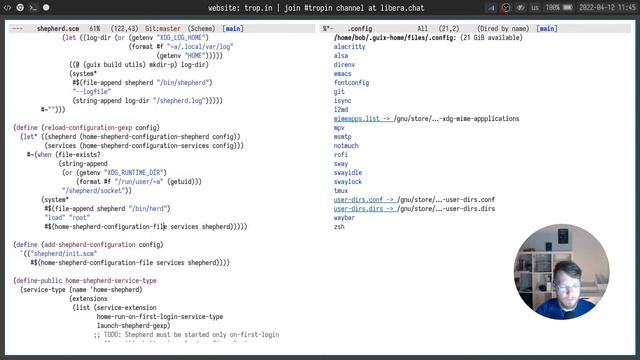Click the white circle workspace icon
Image resolution: width=640 pixels, height=360 pixels.
point(46,7)
